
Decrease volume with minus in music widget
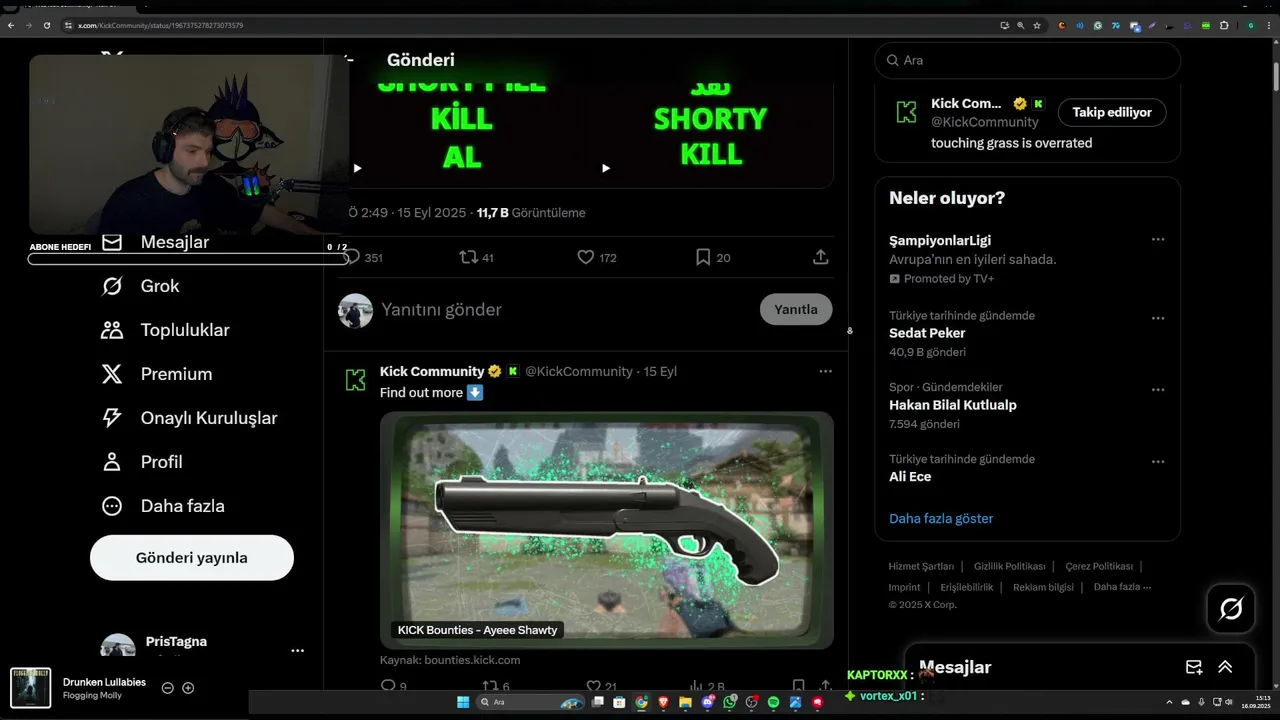(168, 688)
